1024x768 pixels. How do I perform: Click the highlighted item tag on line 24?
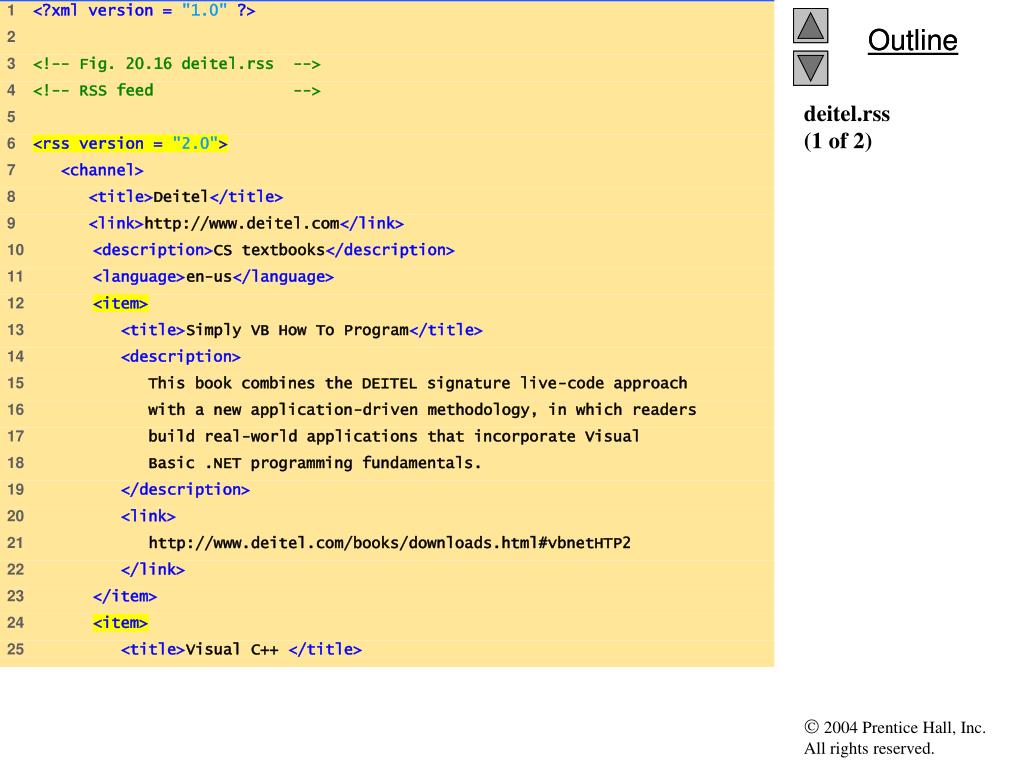[120, 623]
